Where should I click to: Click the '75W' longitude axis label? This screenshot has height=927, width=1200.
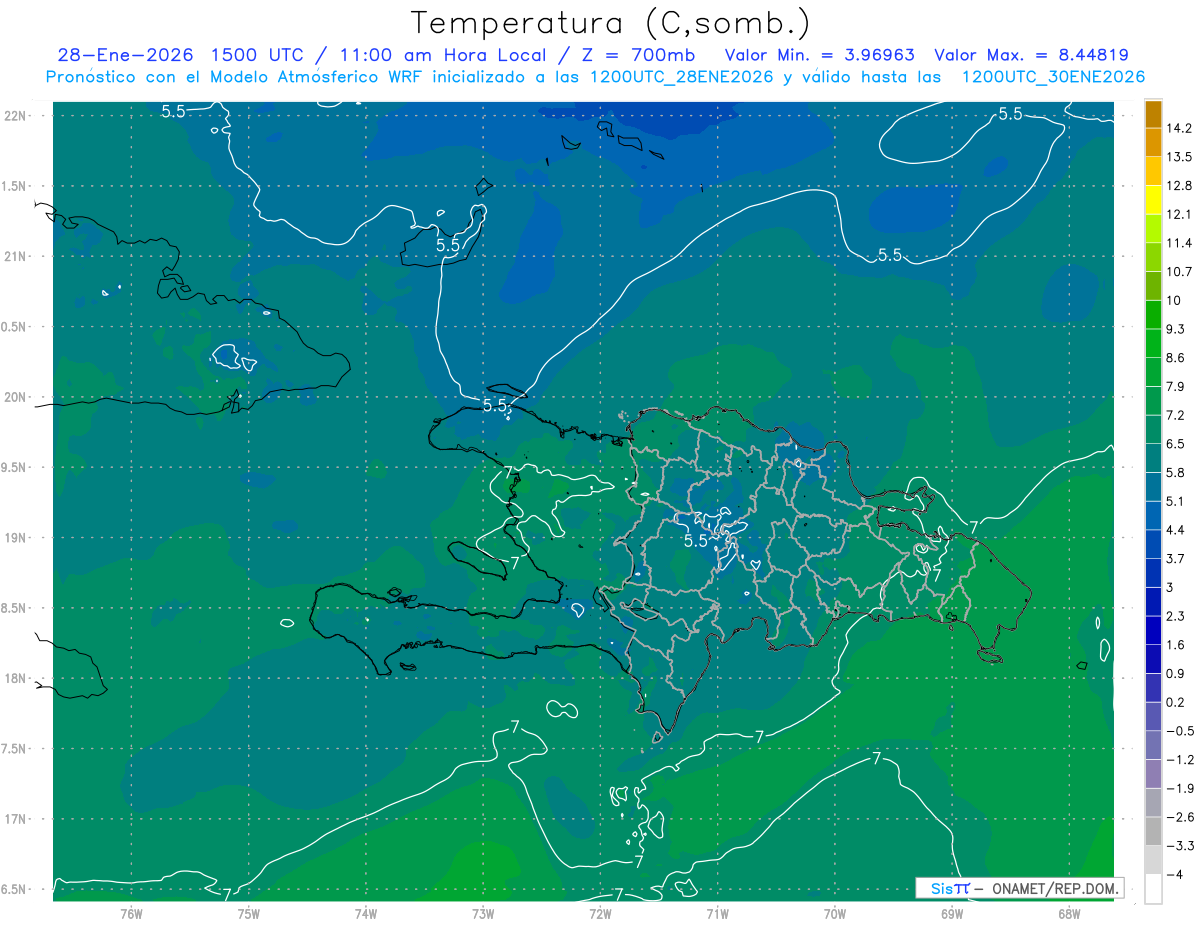248,914
